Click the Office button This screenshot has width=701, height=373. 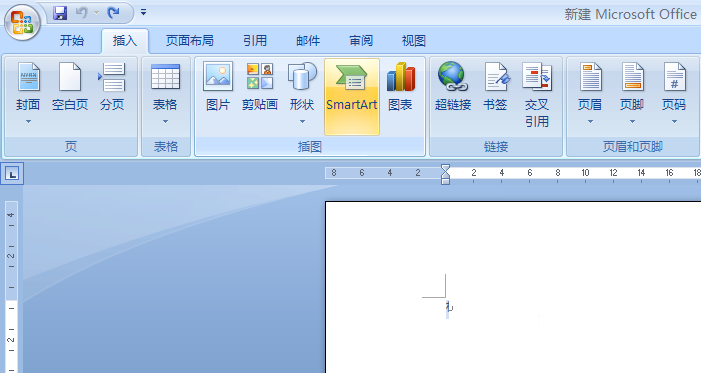click(x=22, y=22)
